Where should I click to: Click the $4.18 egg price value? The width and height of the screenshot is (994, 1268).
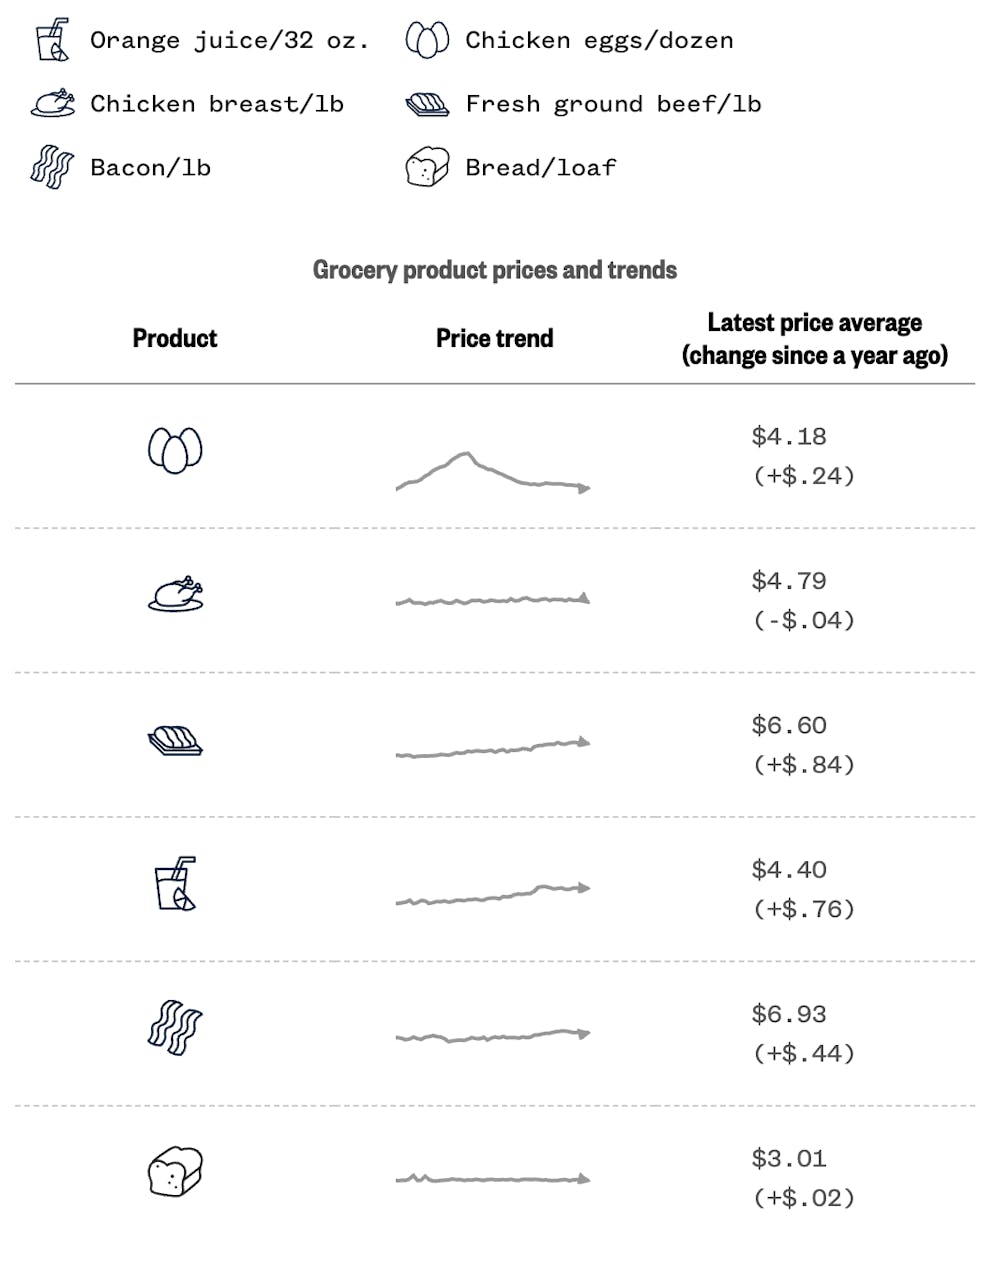(789, 436)
